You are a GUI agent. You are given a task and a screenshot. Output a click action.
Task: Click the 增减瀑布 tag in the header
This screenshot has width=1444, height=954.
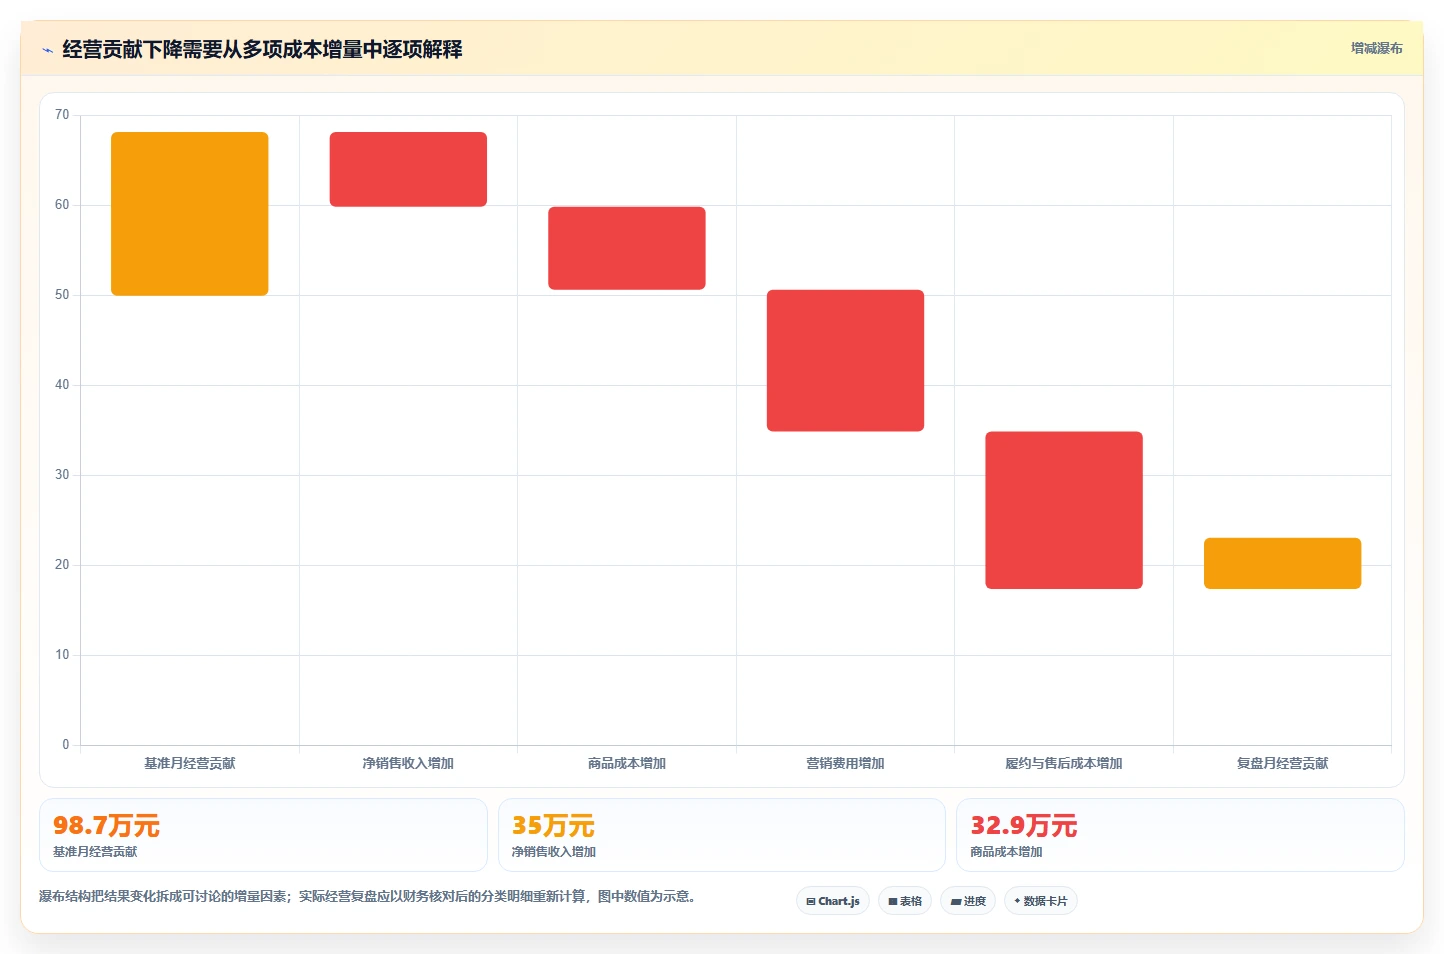coord(1376,48)
